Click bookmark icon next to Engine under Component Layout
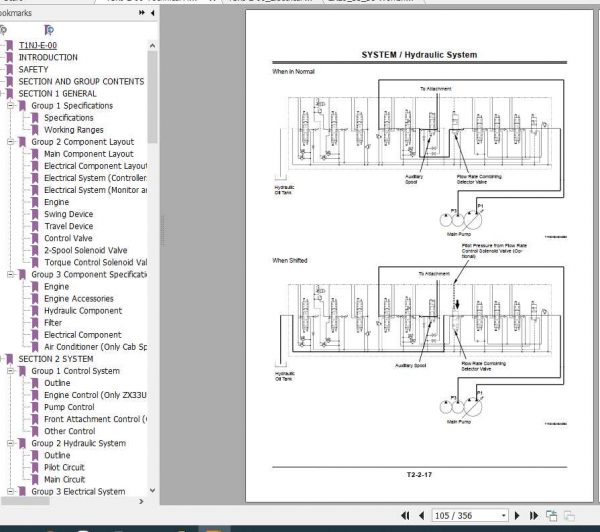Image resolution: width=600 pixels, height=532 pixels. tap(35, 202)
